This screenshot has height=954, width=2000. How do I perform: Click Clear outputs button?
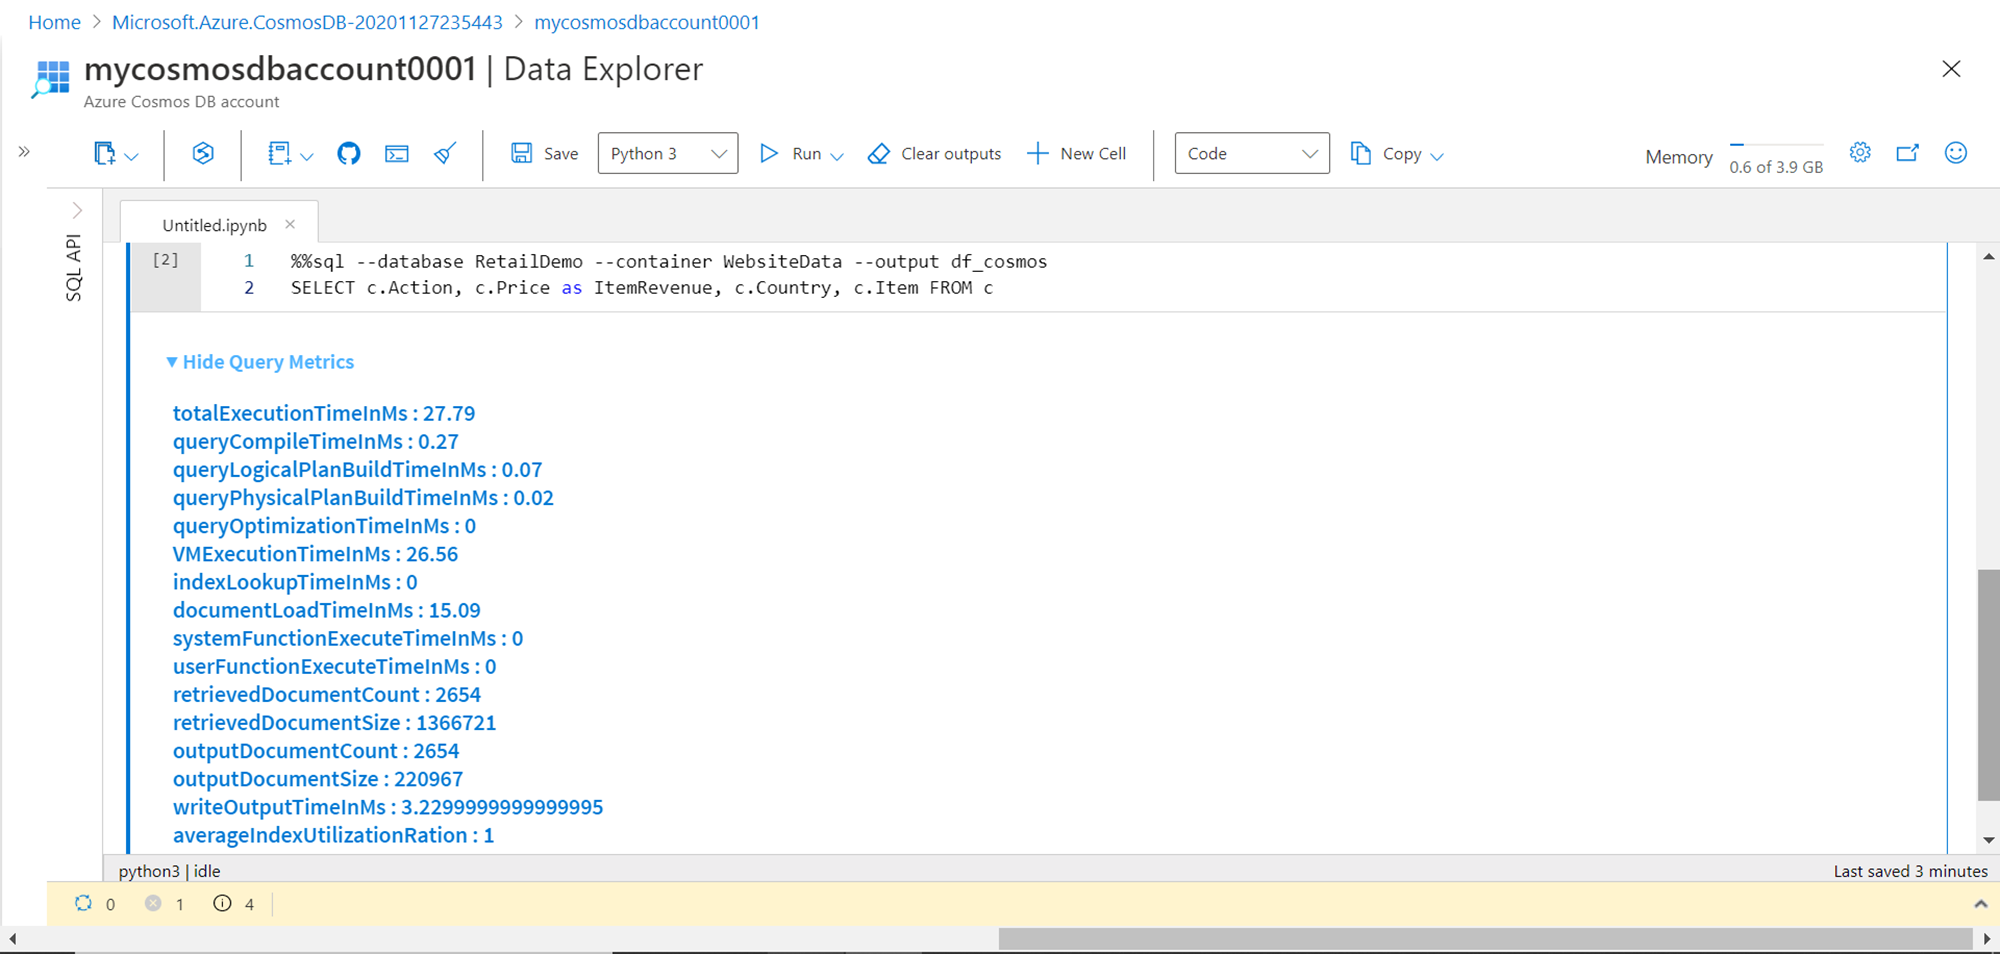point(935,153)
